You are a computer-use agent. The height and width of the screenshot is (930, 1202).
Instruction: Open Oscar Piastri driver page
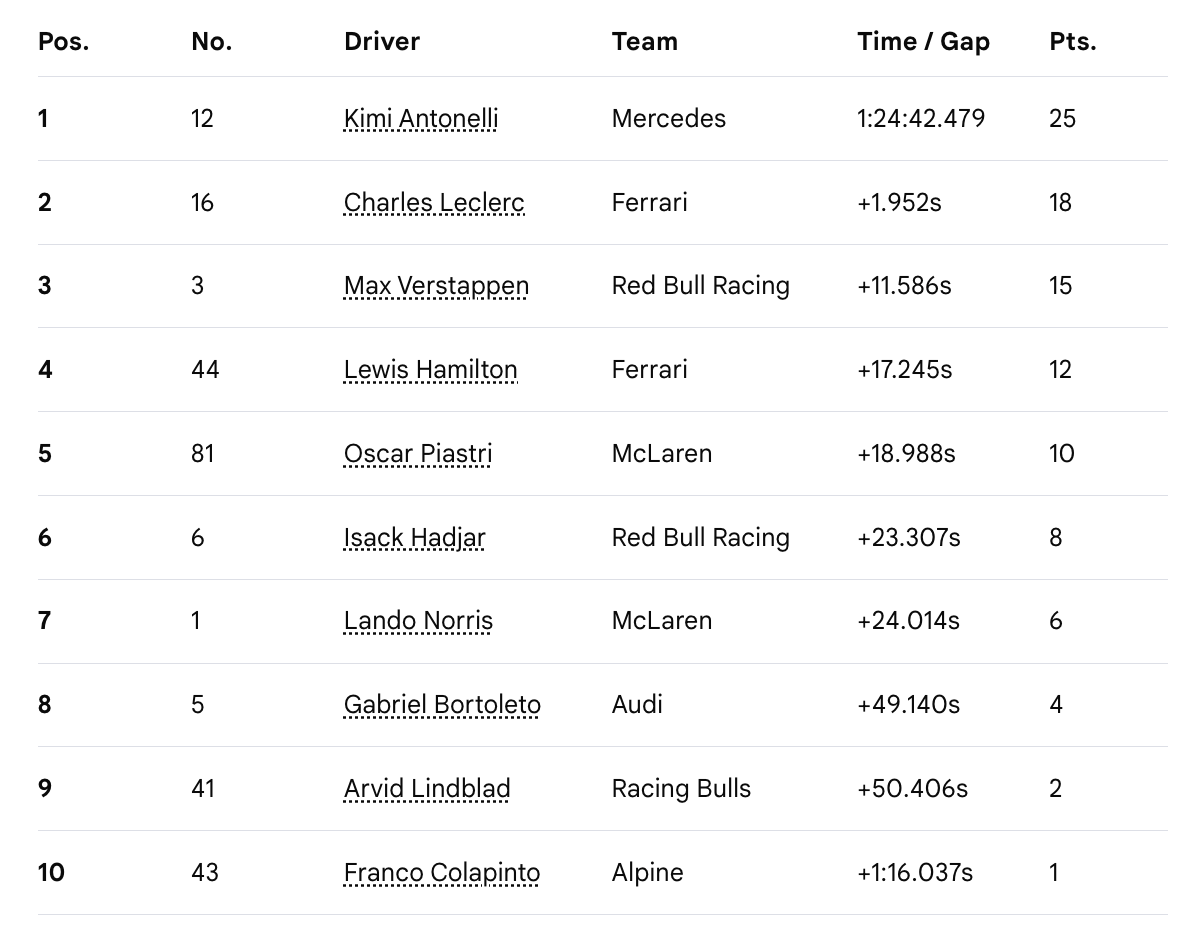pyautogui.click(x=418, y=454)
